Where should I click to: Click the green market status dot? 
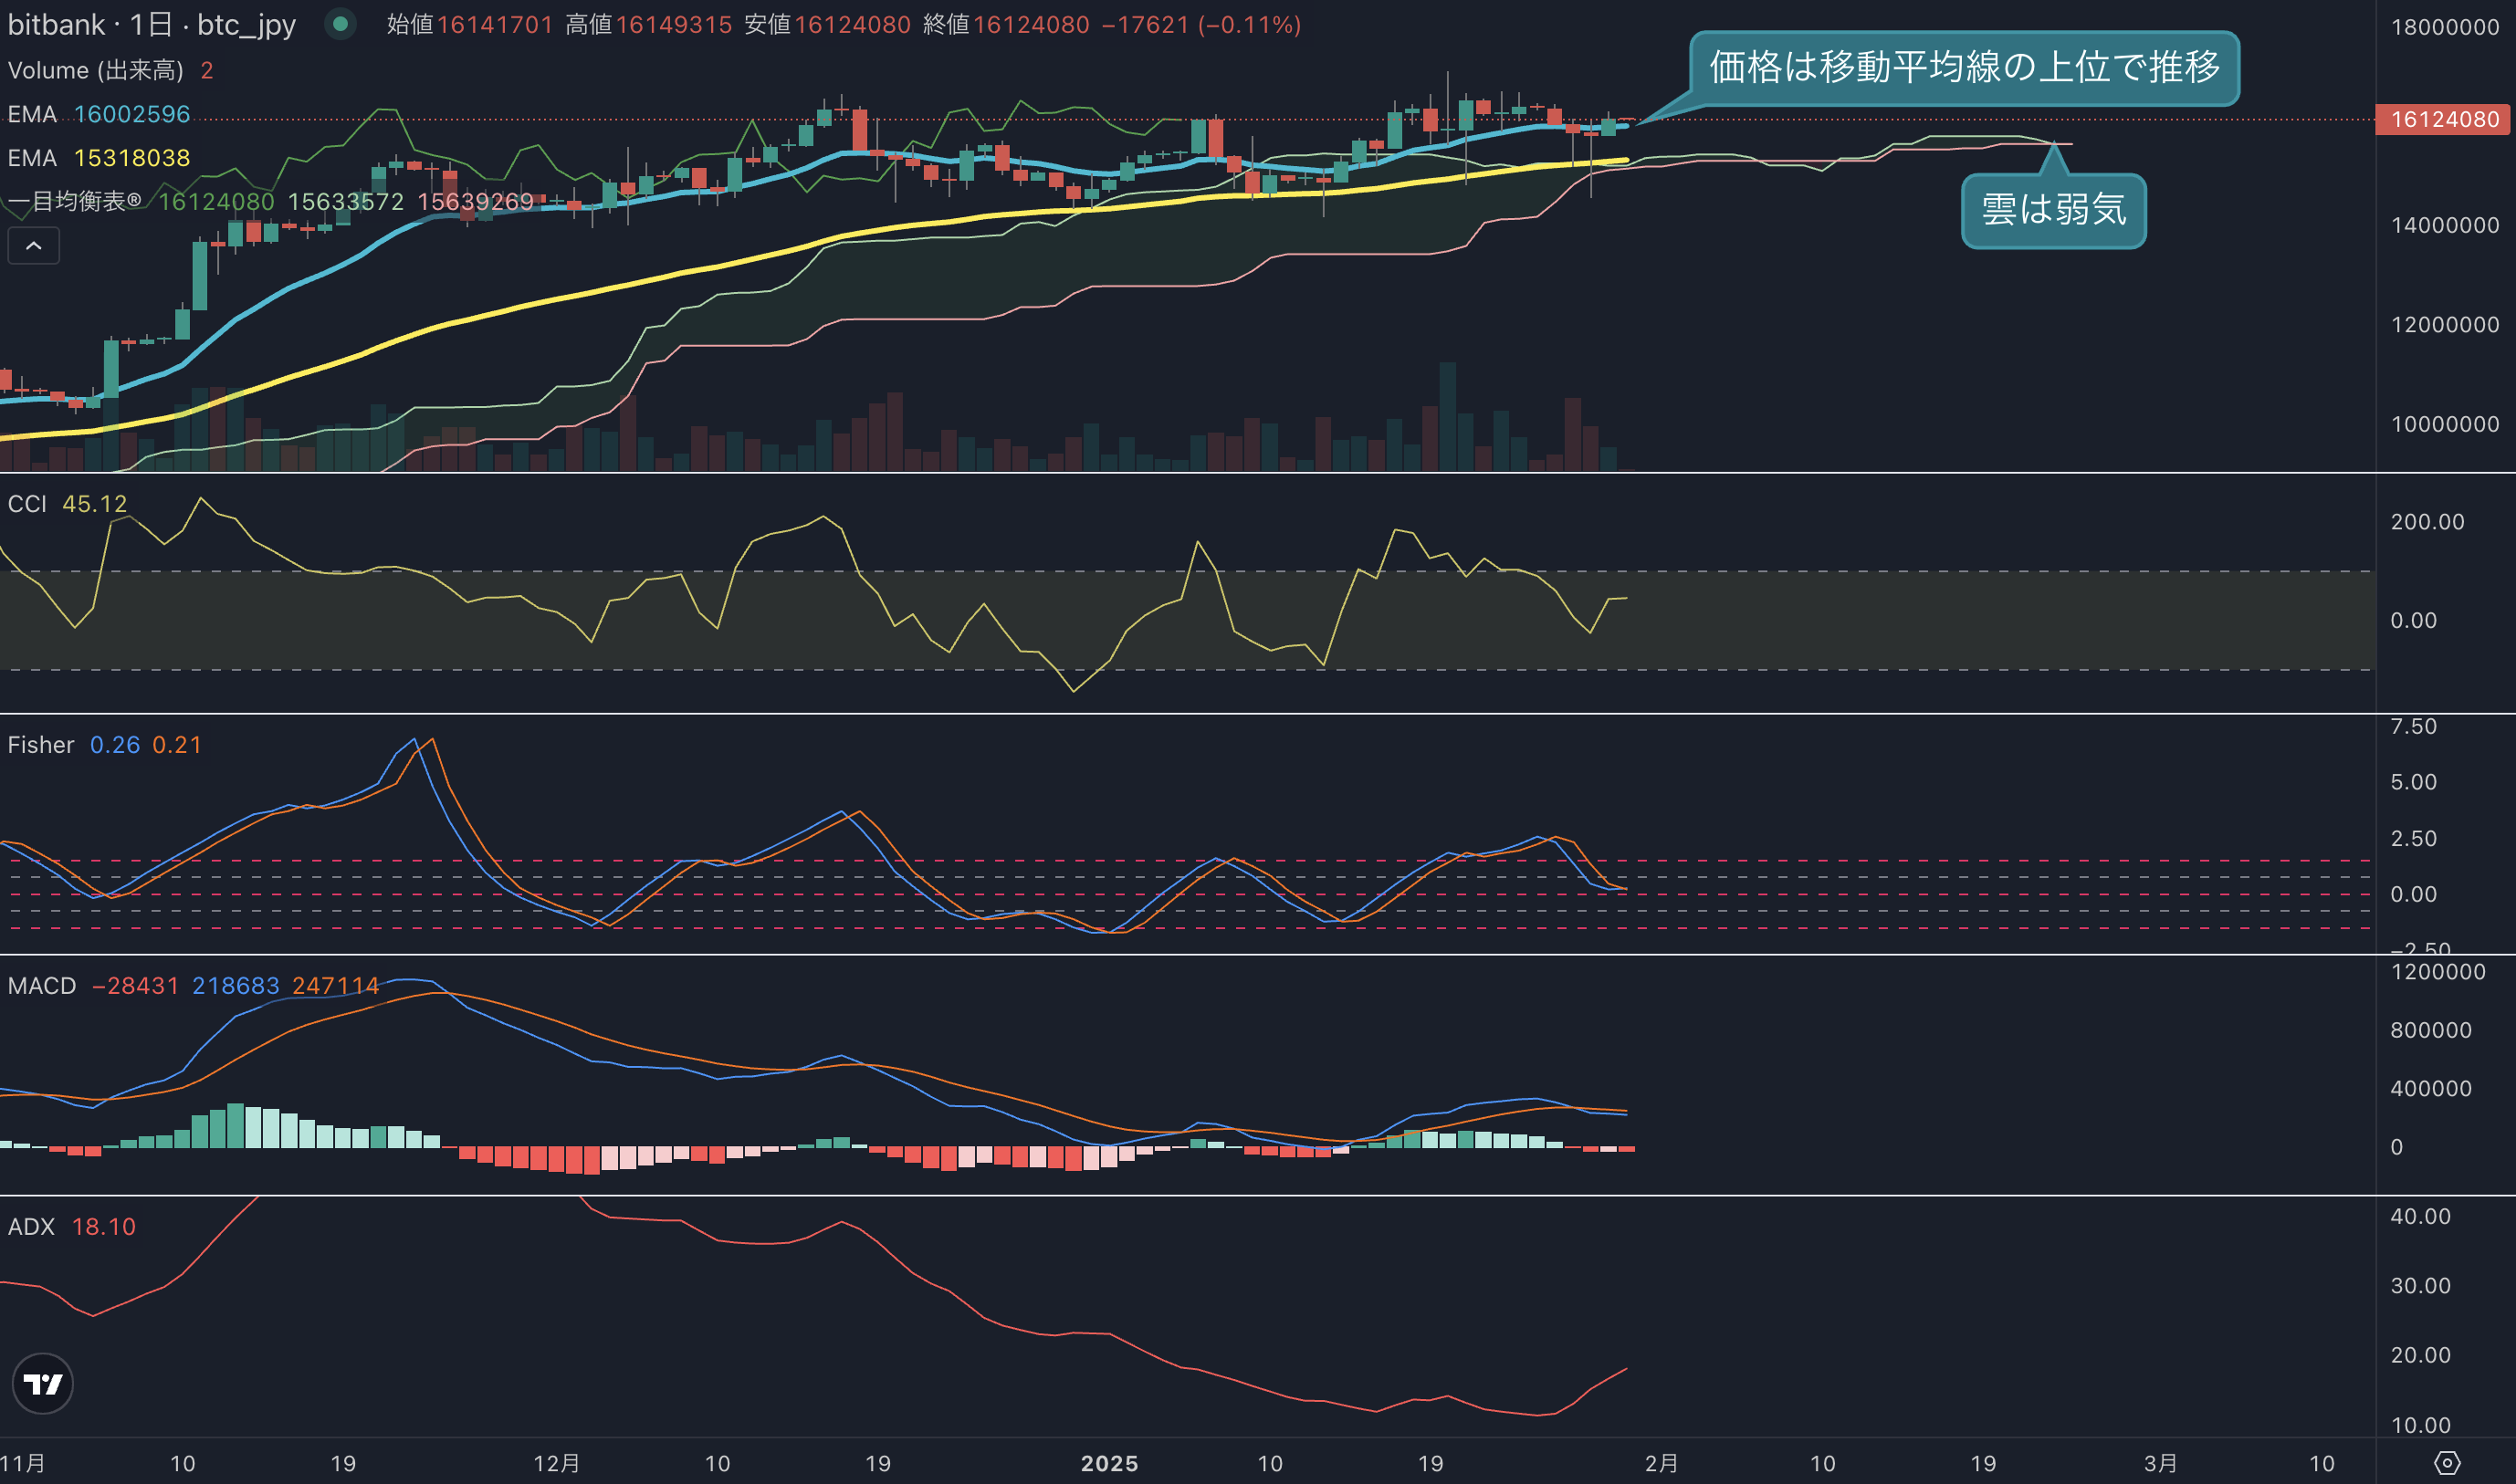point(340,24)
